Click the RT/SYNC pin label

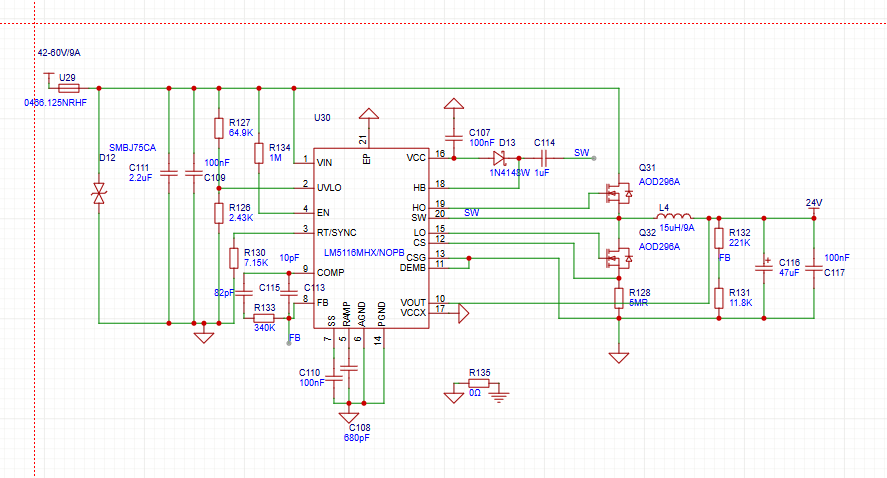[x=337, y=232]
